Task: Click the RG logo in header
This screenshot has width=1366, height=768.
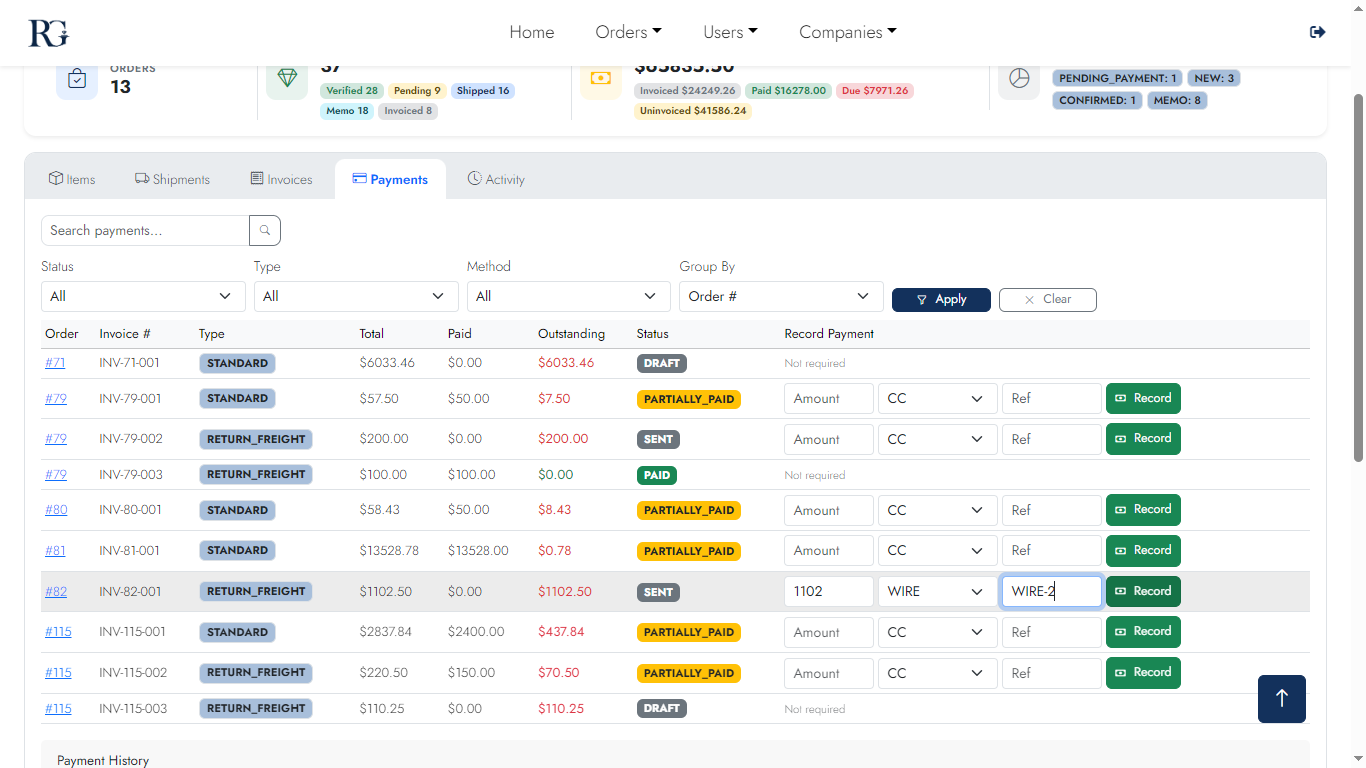Action: coord(48,33)
